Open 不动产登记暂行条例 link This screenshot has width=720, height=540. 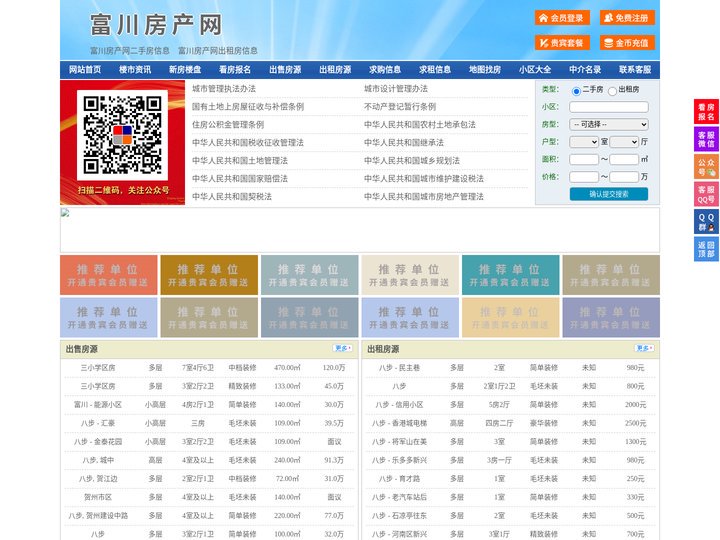[x=400, y=107]
